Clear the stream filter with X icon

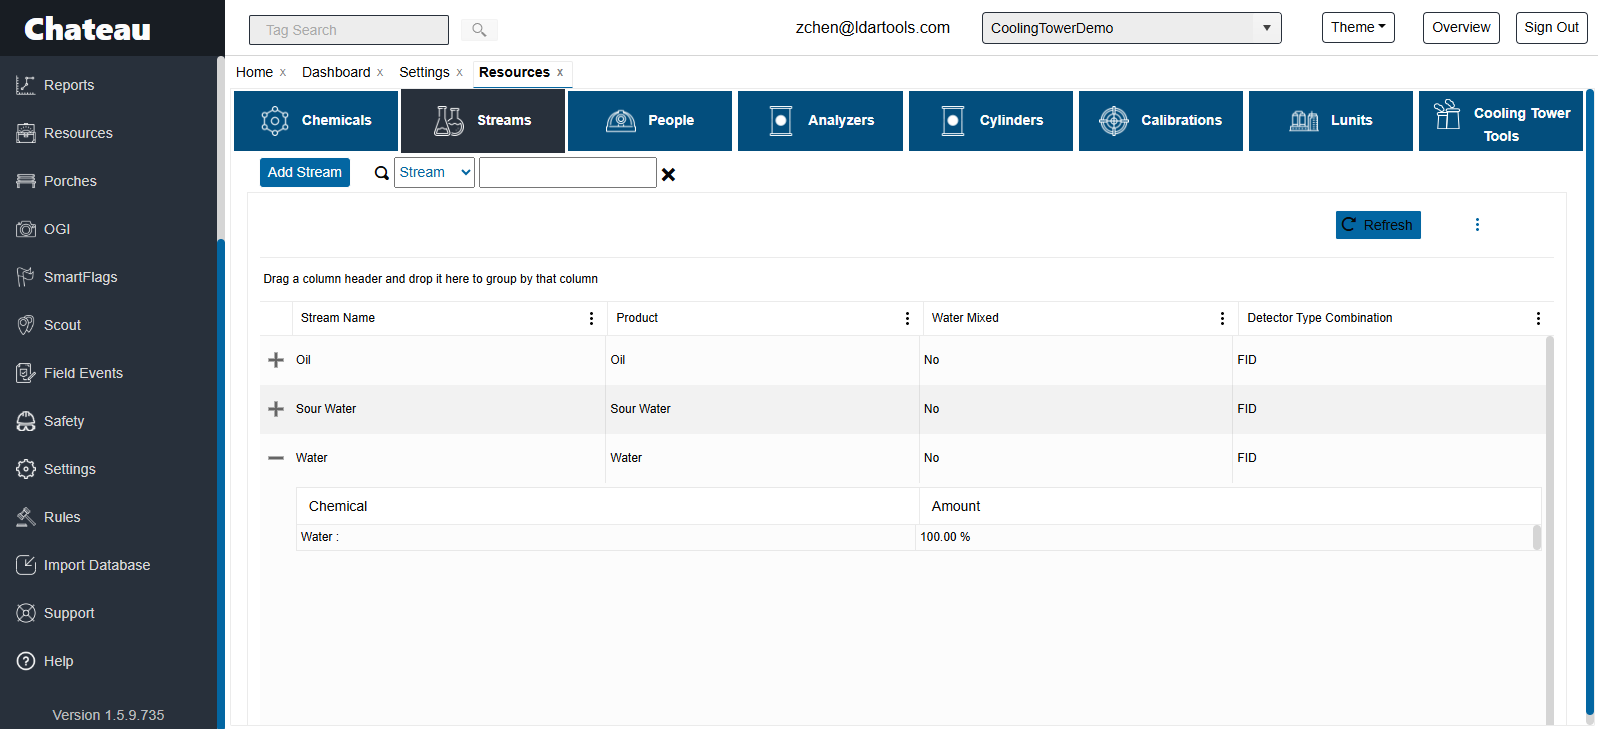[668, 174]
